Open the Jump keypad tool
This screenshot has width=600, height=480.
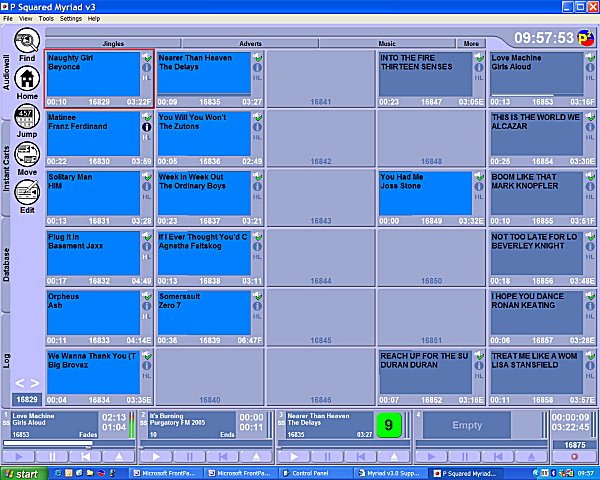(27, 120)
